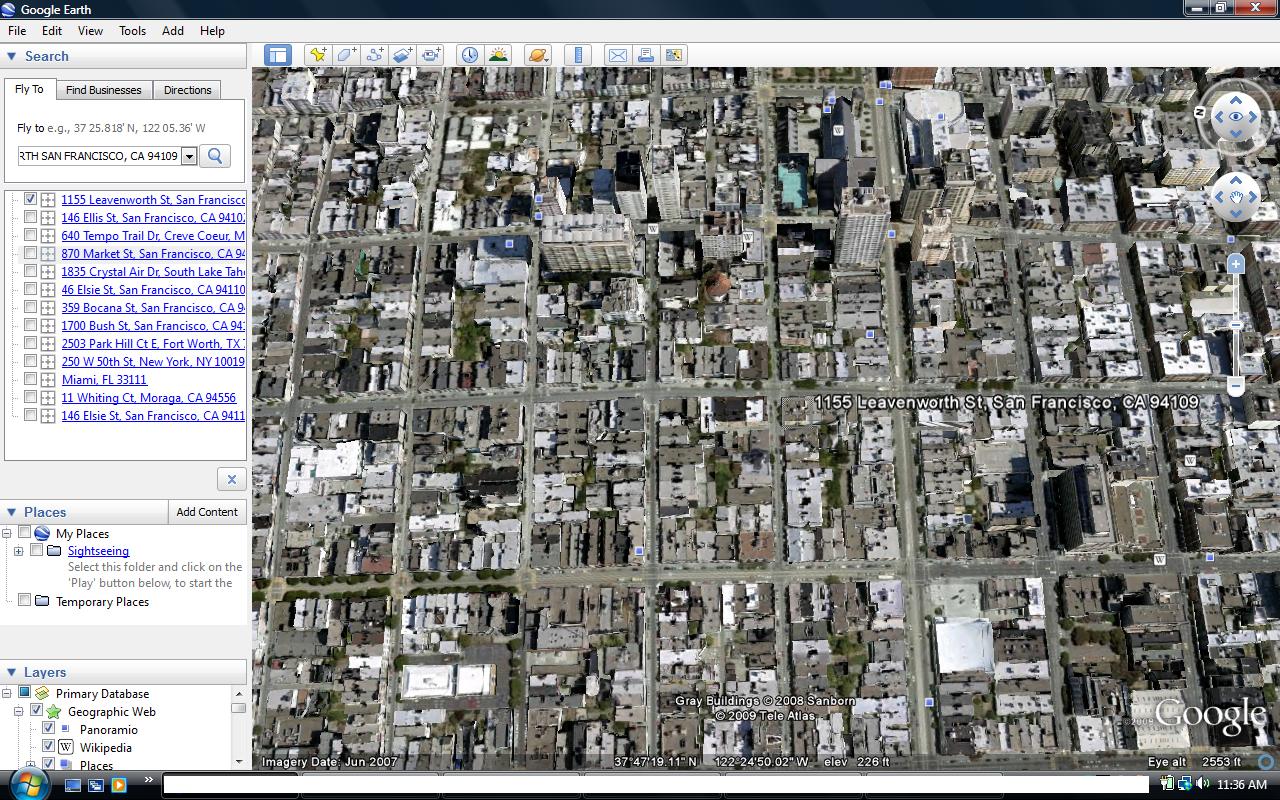
Task: Open the View menu
Action: point(90,31)
